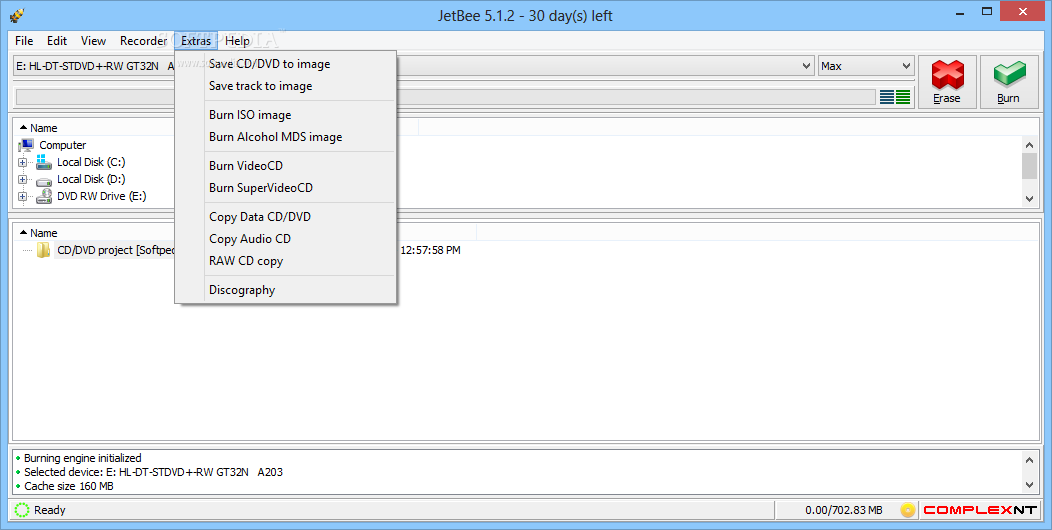The image size is (1052, 530).
Task: Click the red Erase disc button
Action: click(947, 82)
